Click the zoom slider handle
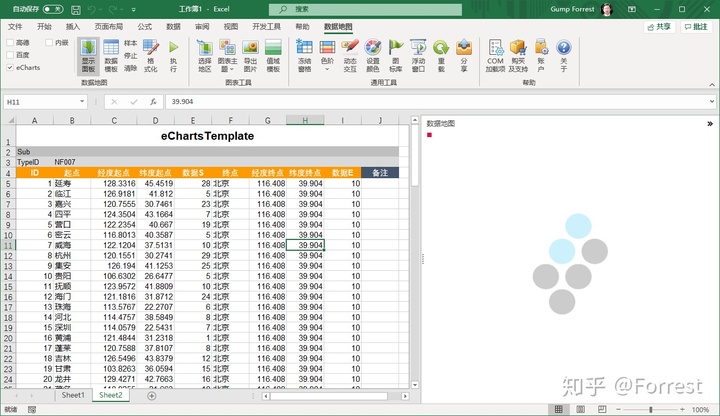This screenshot has height=416, width=720. click(651, 409)
